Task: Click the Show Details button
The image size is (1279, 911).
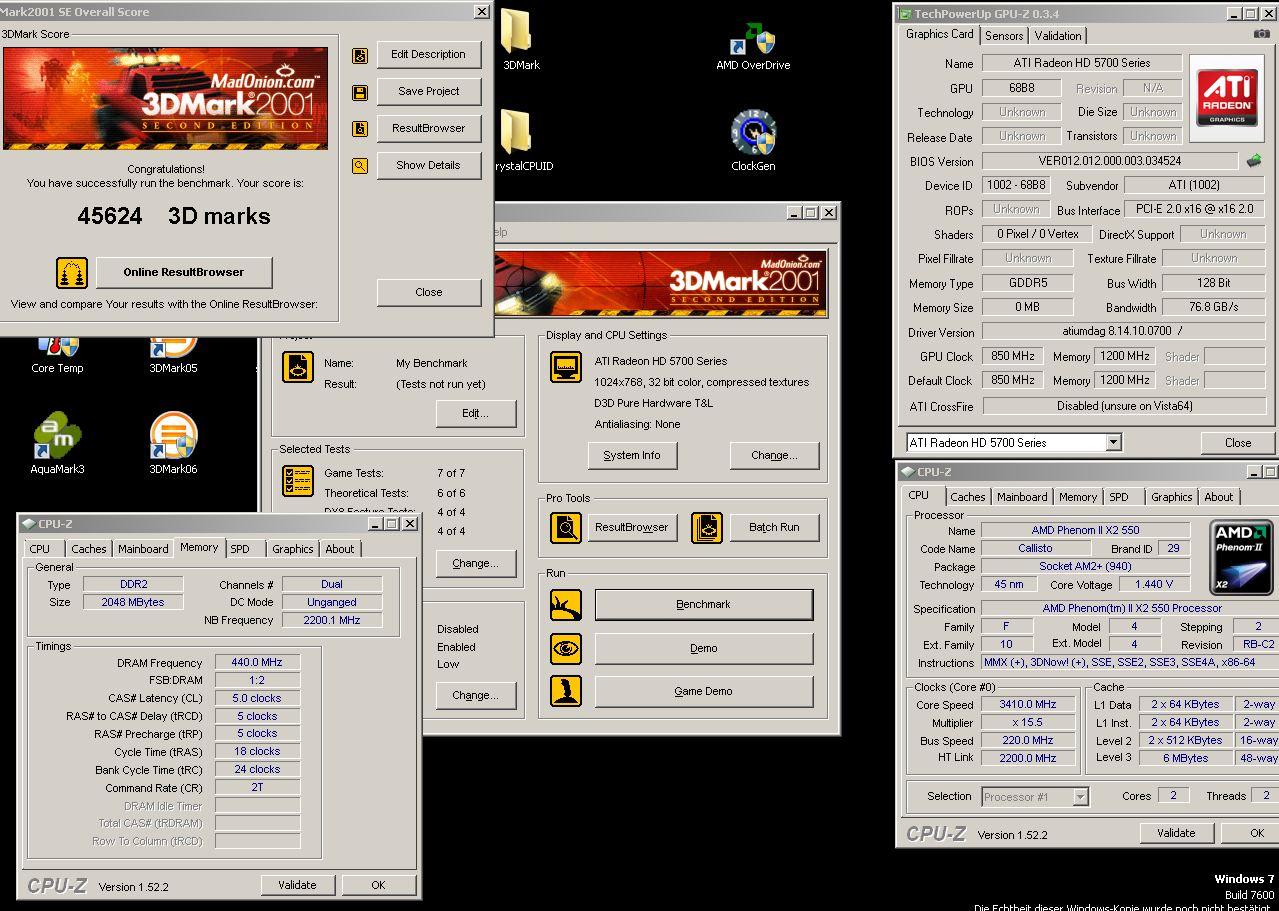Action: pos(429,166)
